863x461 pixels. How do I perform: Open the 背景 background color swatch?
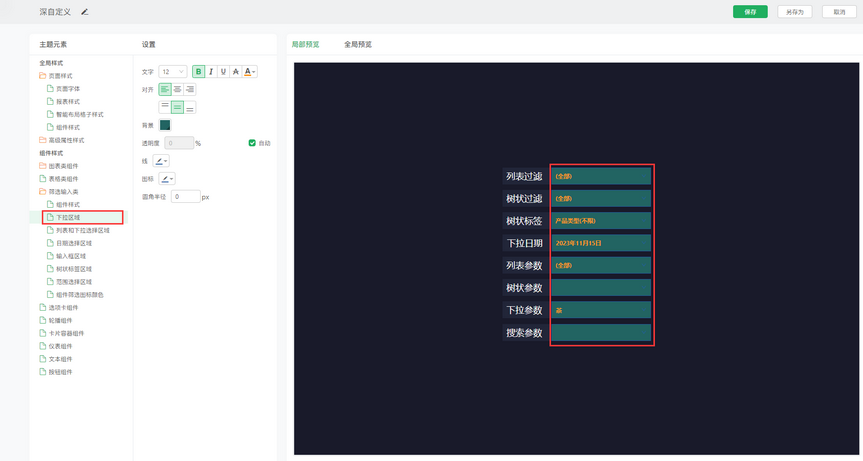coord(165,125)
